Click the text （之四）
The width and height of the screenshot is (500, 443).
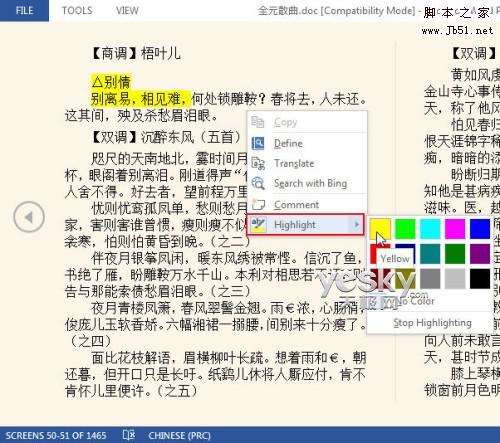(91, 341)
